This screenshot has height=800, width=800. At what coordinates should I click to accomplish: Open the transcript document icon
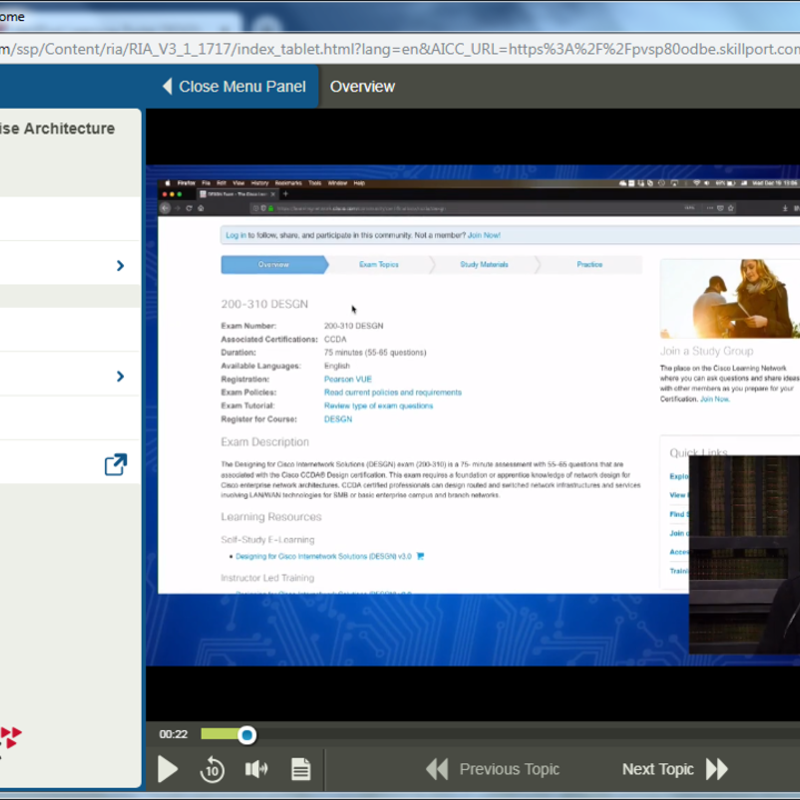pyautogui.click(x=301, y=769)
